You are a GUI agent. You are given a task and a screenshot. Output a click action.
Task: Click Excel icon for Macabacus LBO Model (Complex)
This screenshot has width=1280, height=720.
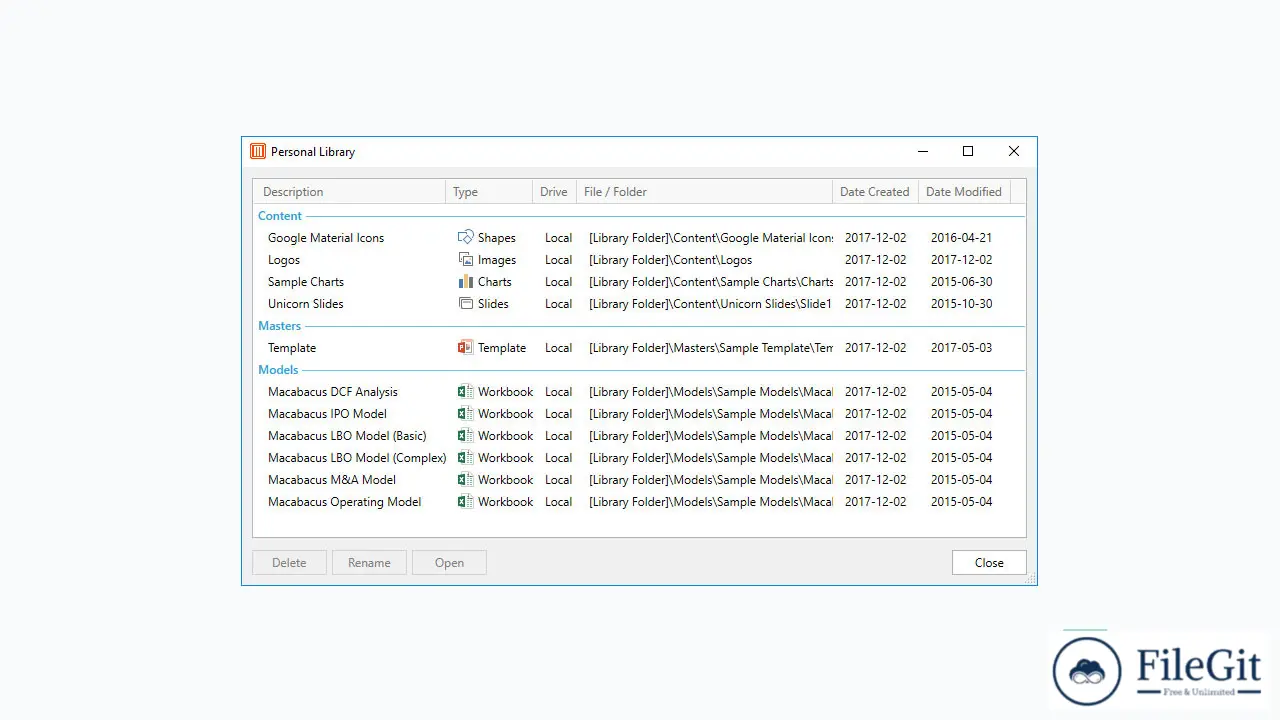pyautogui.click(x=465, y=457)
